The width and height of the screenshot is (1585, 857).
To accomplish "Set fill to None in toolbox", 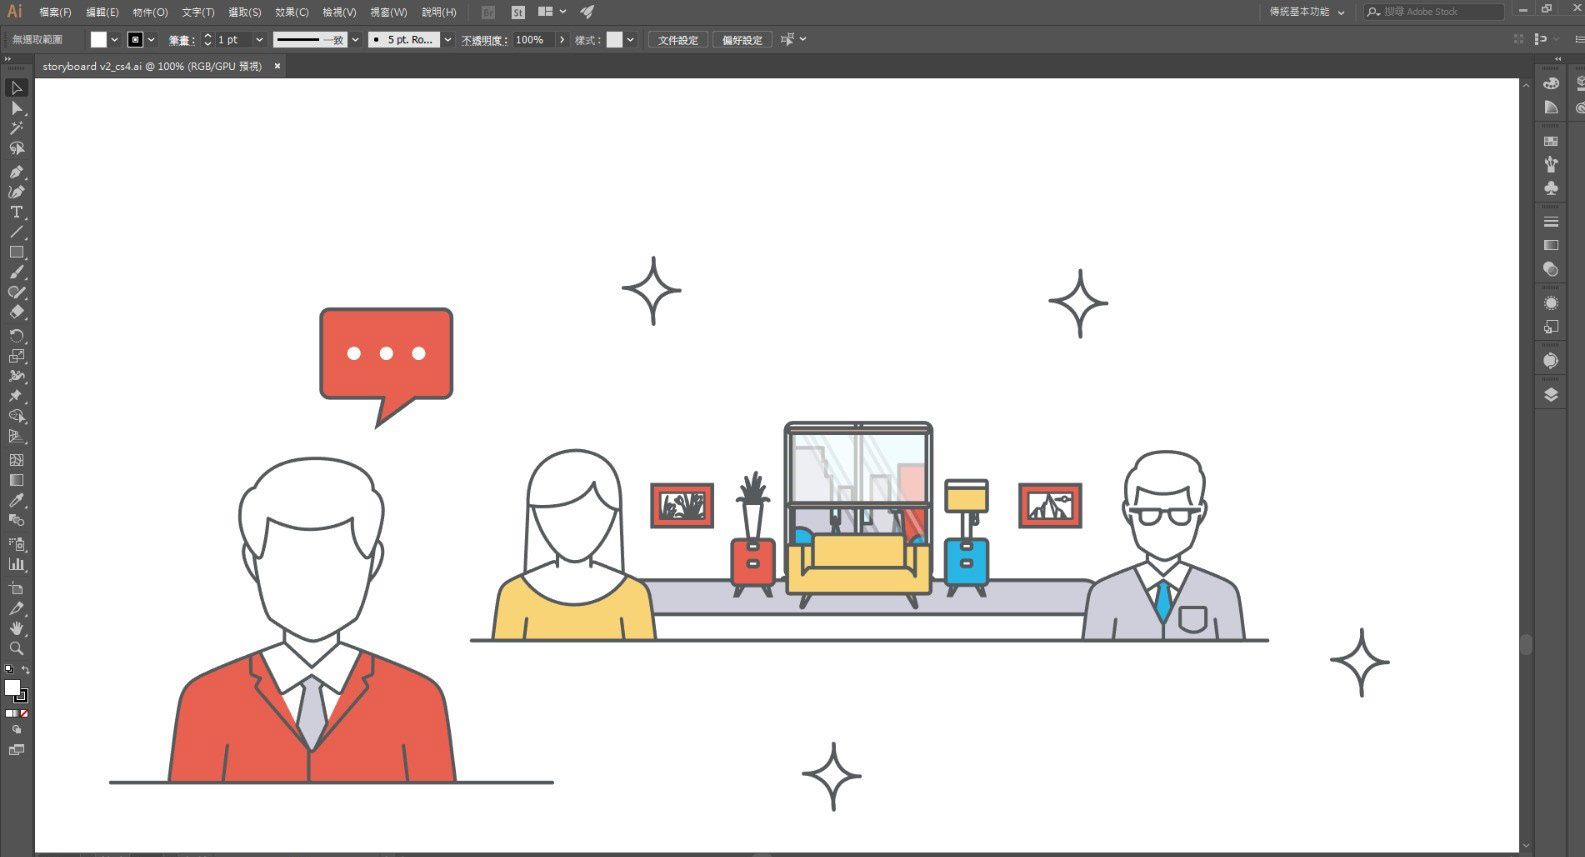I will [x=23, y=714].
